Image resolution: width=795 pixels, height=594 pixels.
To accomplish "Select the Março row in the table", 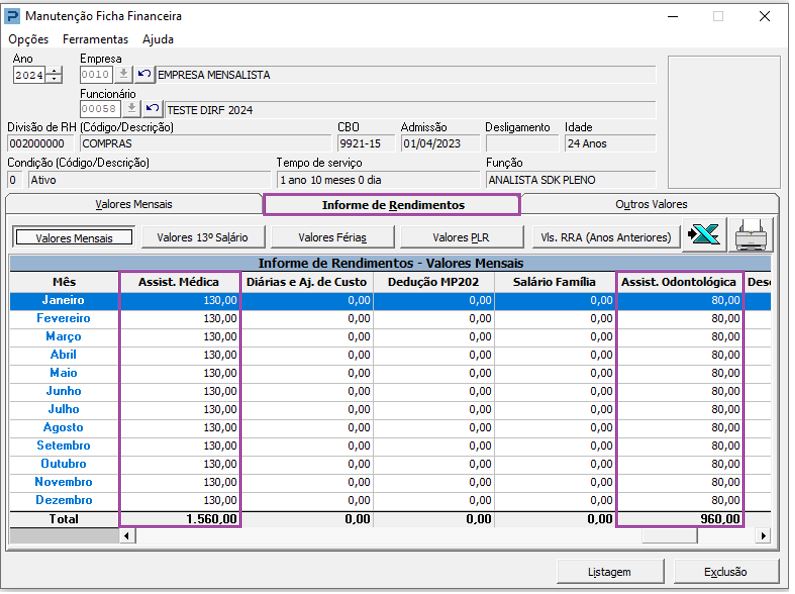I will [64, 337].
